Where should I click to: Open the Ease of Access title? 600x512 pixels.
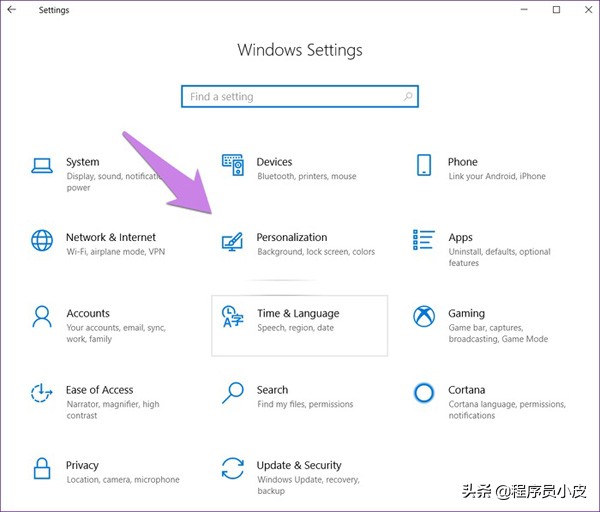click(99, 390)
